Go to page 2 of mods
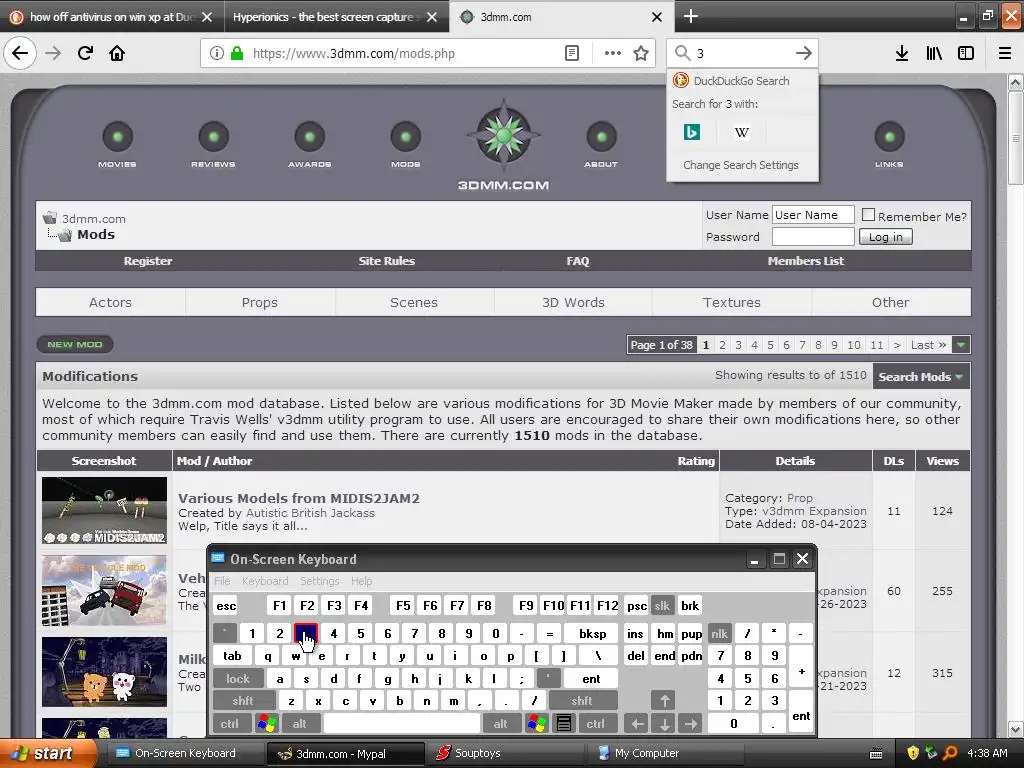The image size is (1024, 768). [x=722, y=344]
